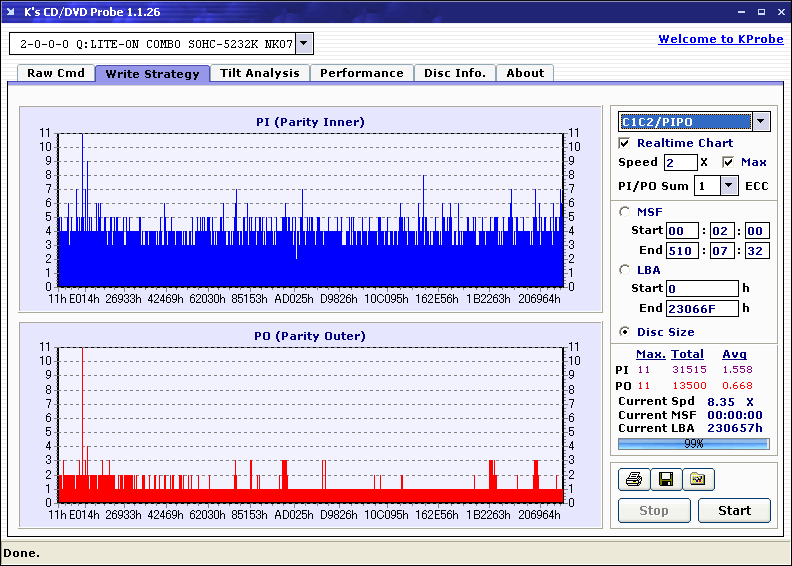Image resolution: width=792 pixels, height=566 pixels.
Task: Click the printer icon to print chart
Action: tap(633, 480)
